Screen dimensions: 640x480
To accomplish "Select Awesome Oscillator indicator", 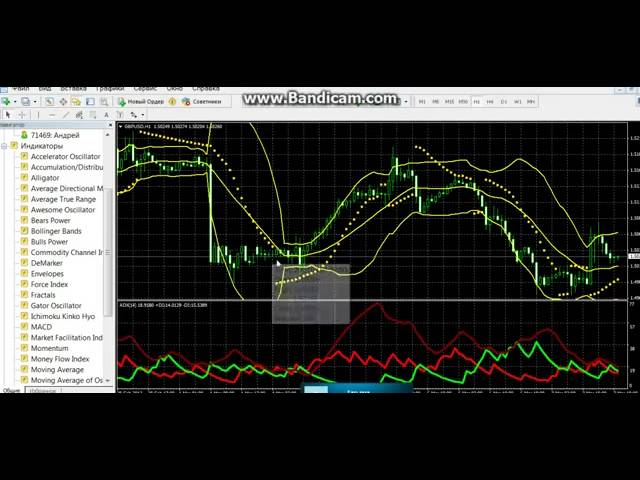I will click(63, 210).
